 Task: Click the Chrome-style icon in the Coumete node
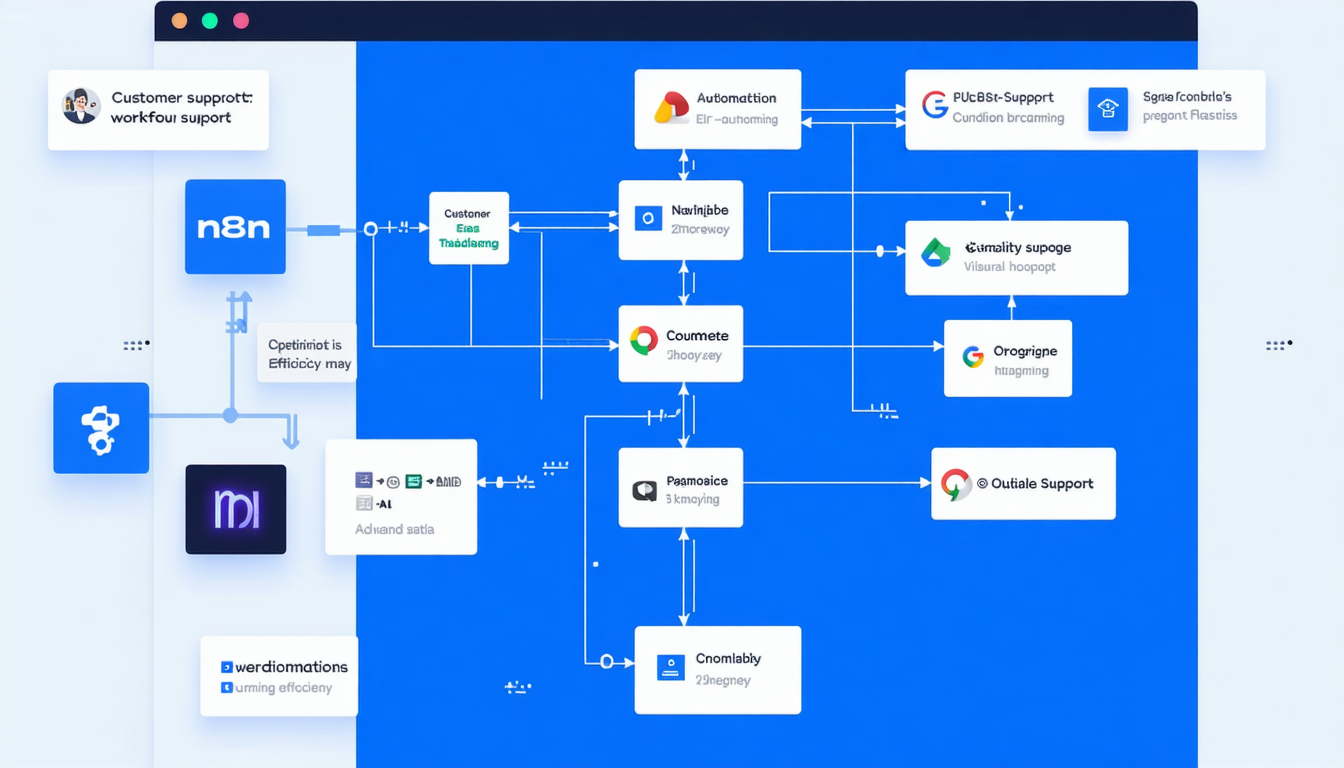point(644,341)
